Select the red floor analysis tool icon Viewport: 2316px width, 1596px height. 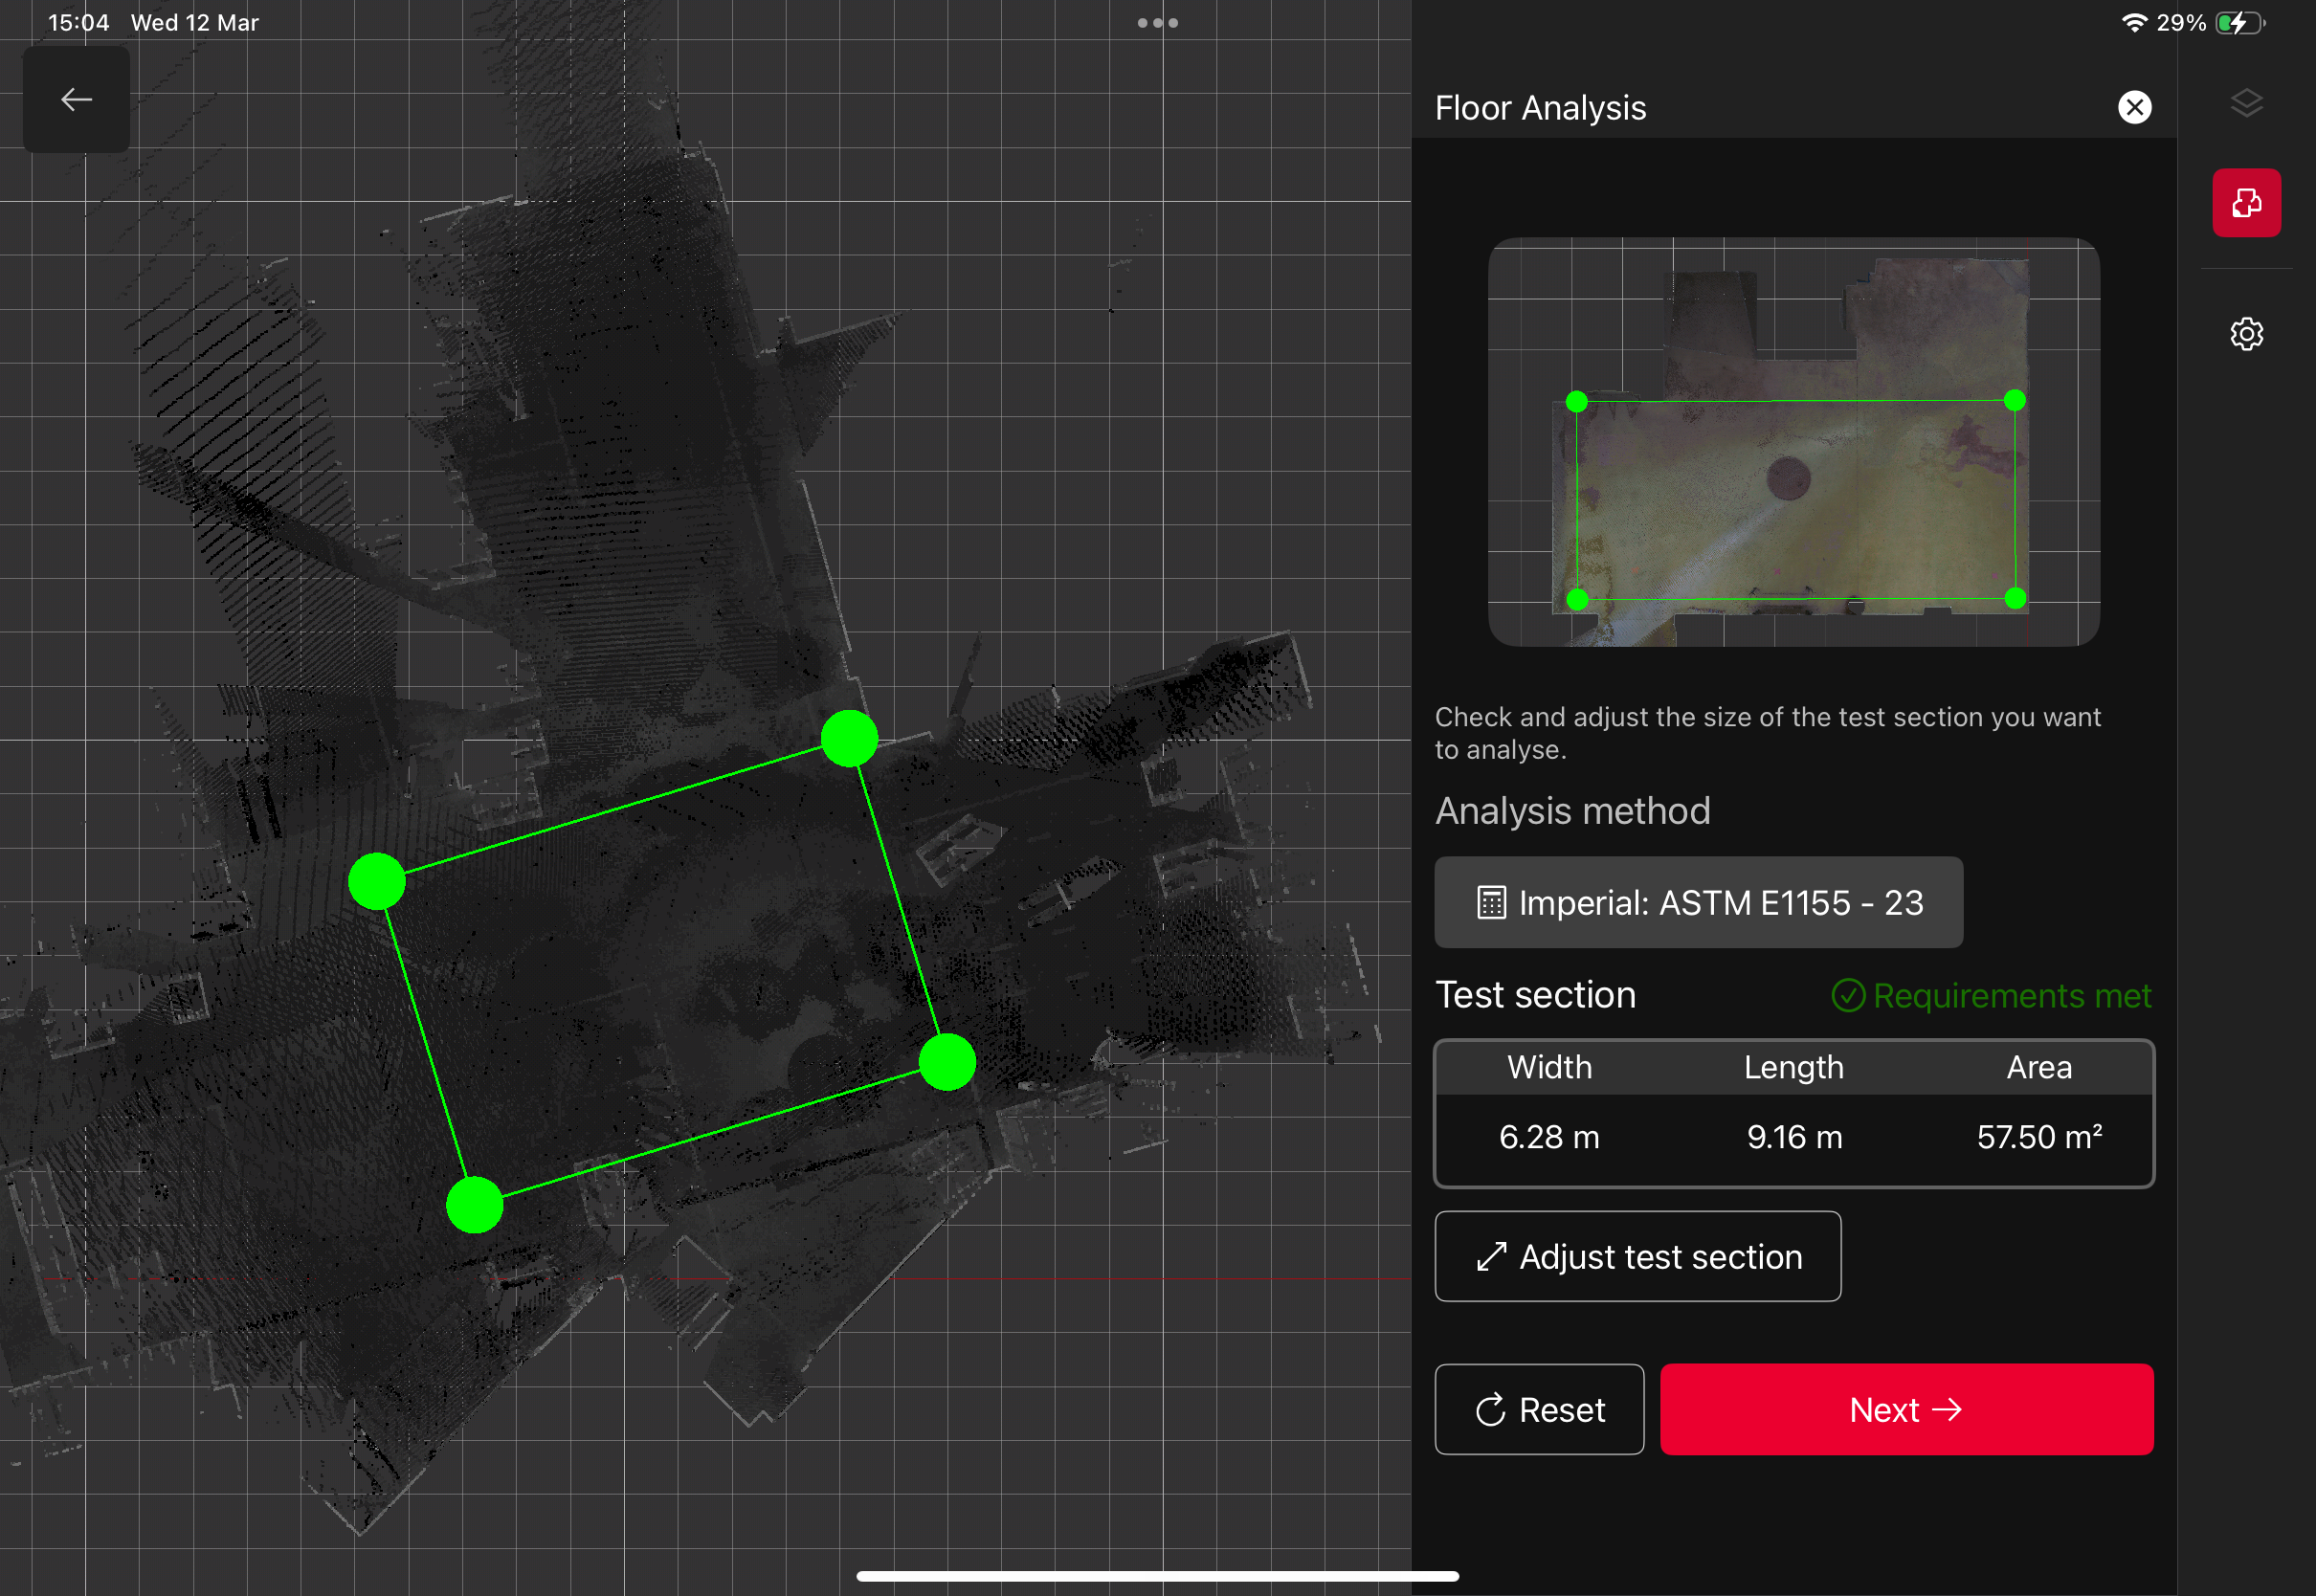pyautogui.click(x=2246, y=203)
